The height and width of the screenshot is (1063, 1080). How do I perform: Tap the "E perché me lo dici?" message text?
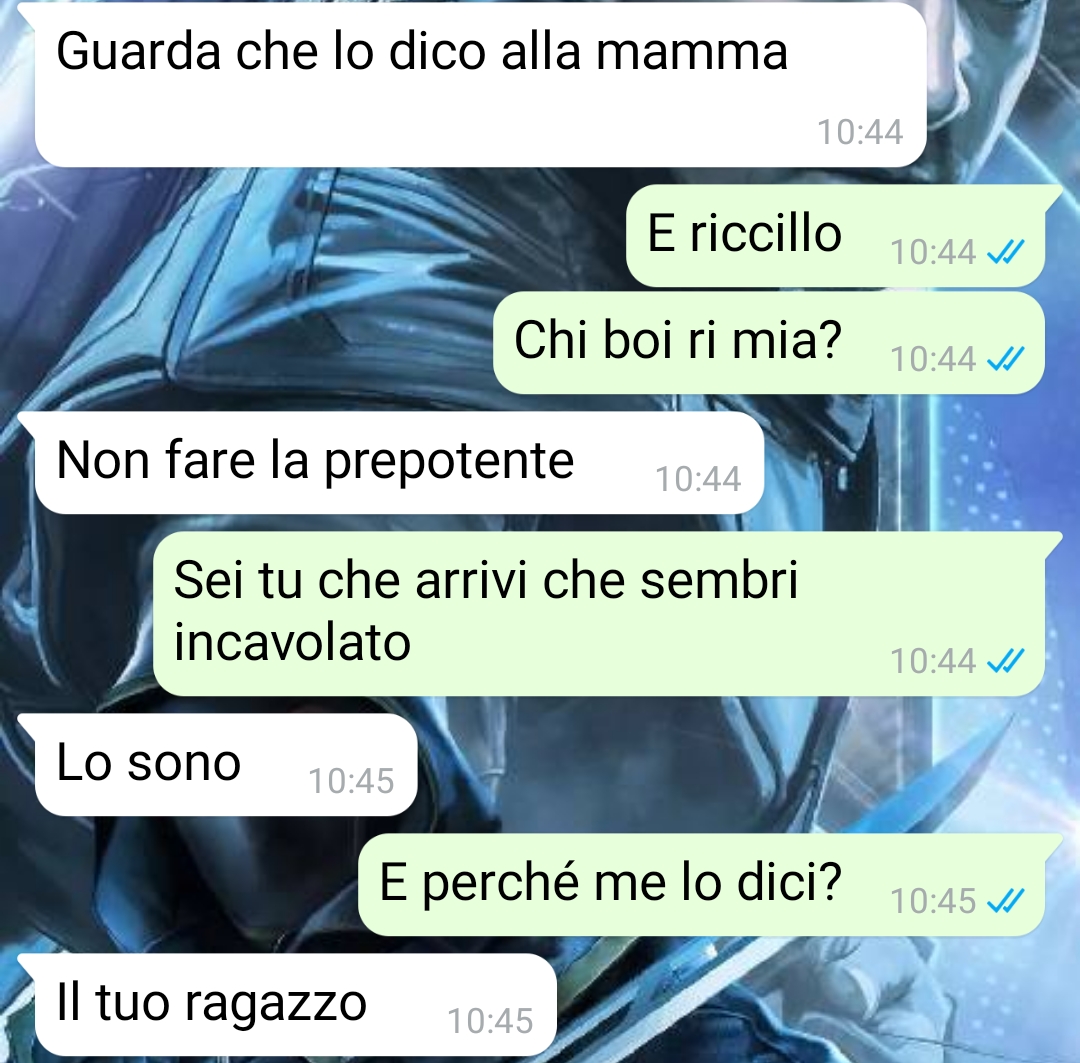click(x=611, y=883)
